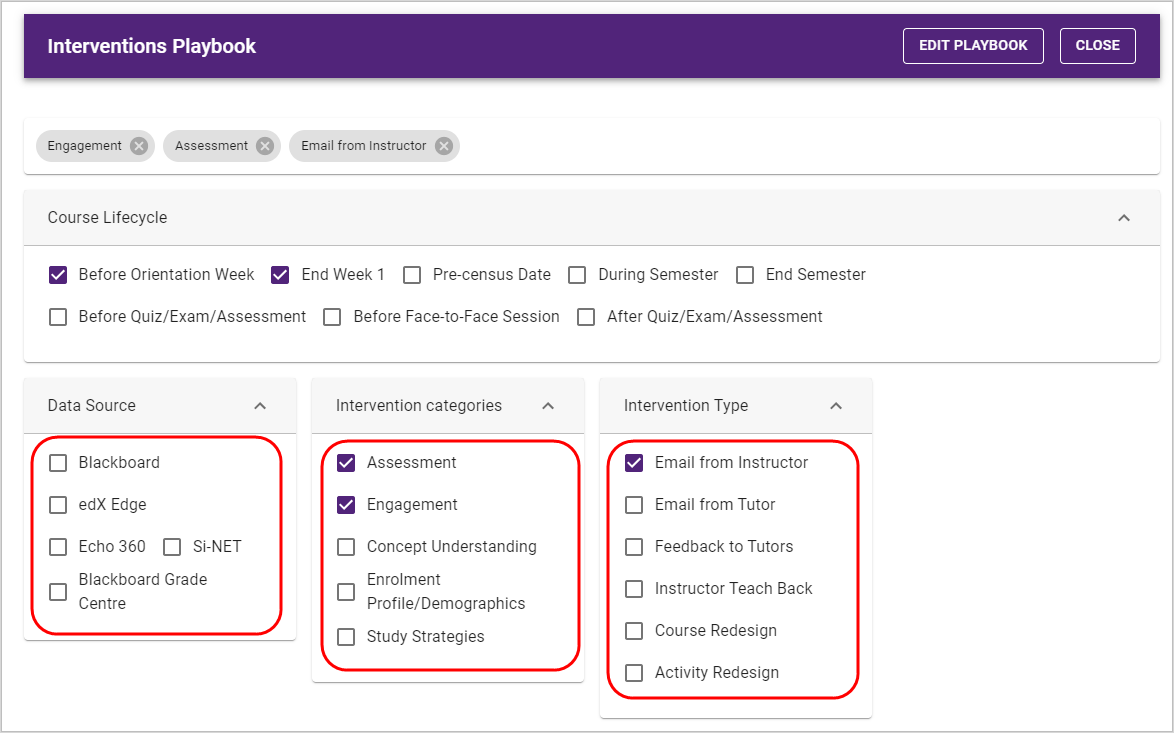Viewport: 1174px width, 733px height.
Task: Enable the Study Strategies checkbox
Action: (346, 636)
